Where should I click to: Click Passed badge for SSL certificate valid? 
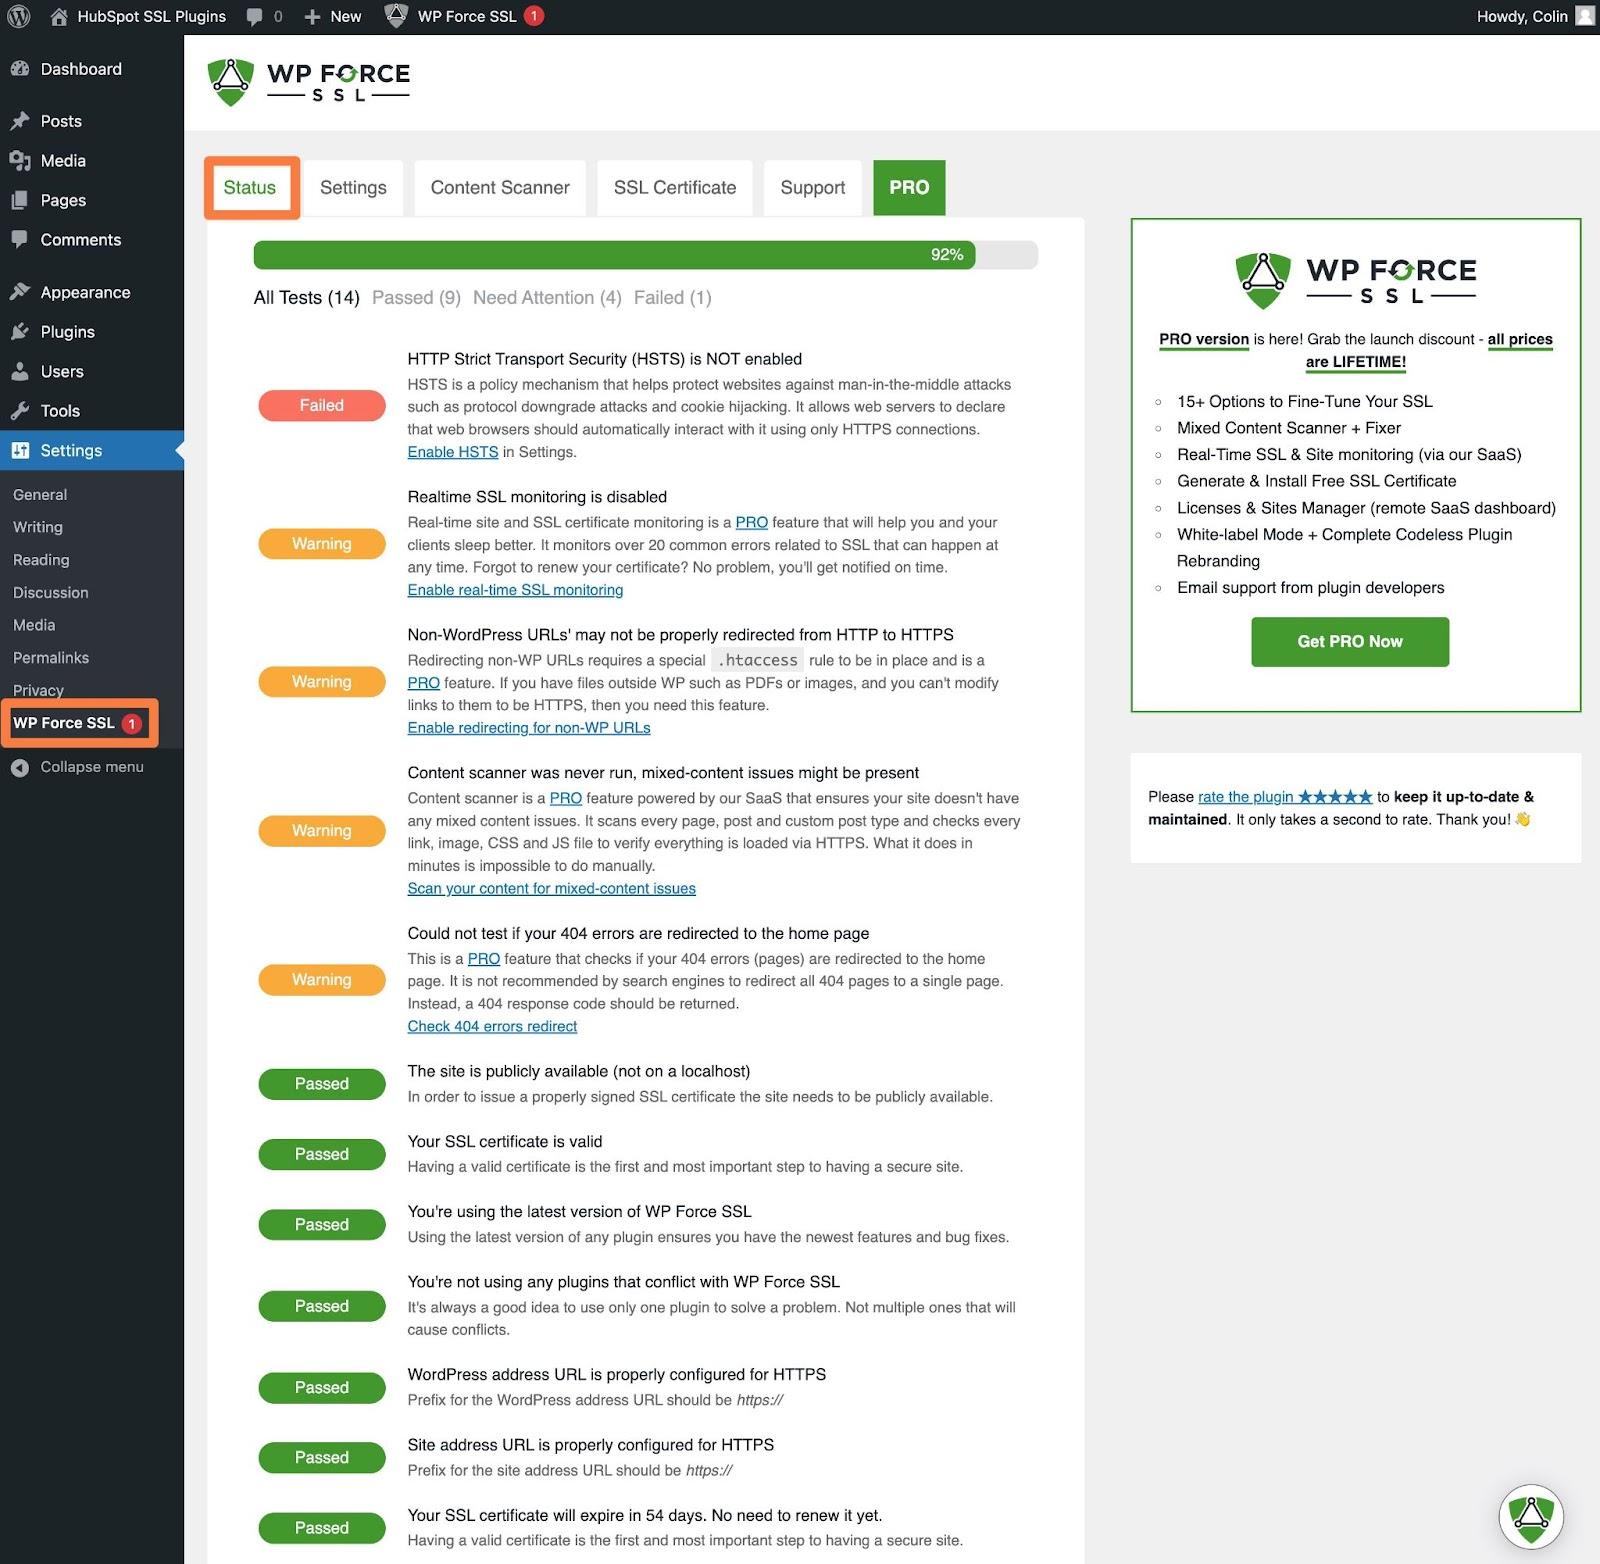pos(322,1154)
